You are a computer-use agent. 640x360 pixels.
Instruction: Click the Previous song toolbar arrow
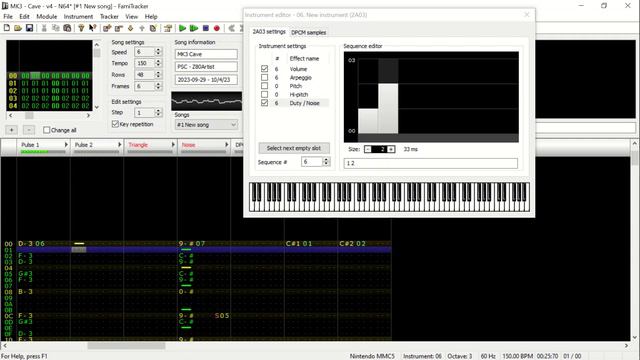click(x=231, y=28)
